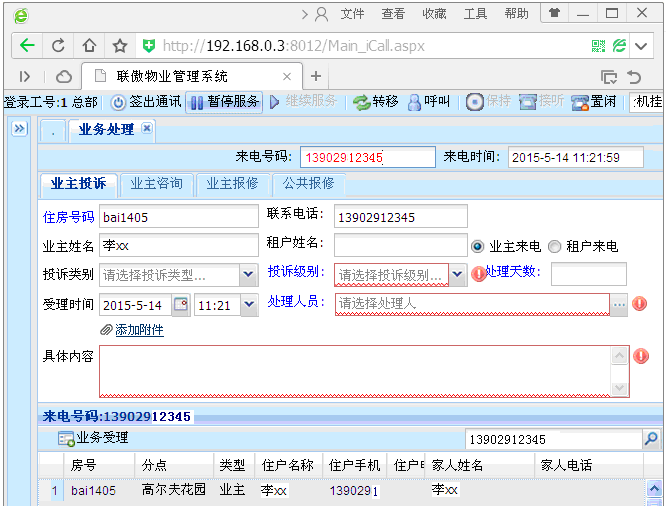
Task: Click the ellipsis button beside 处理人员
Action: [619, 304]
